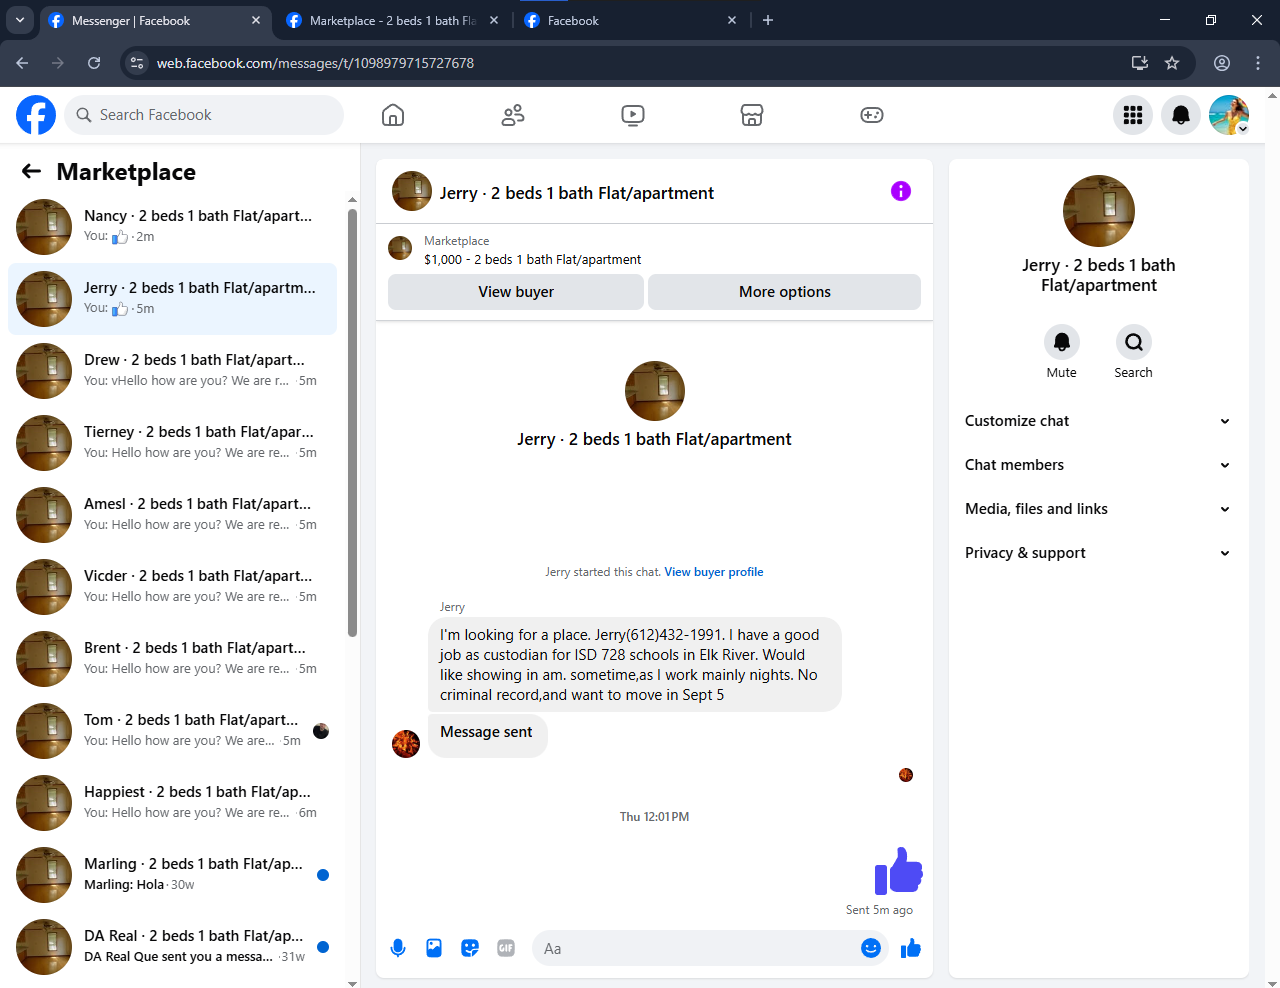
Task: Open Amesl's conversation
Action: (172, 515)
